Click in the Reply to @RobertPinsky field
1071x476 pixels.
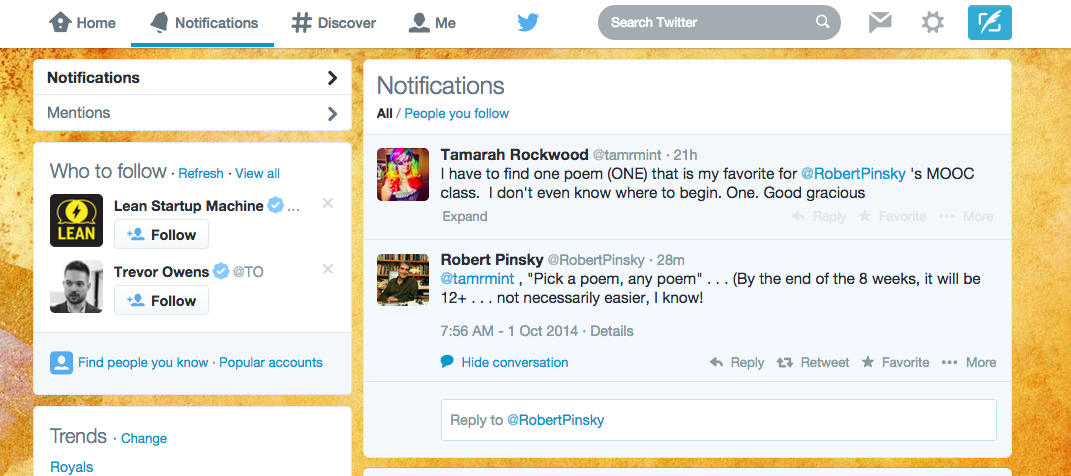718,420
